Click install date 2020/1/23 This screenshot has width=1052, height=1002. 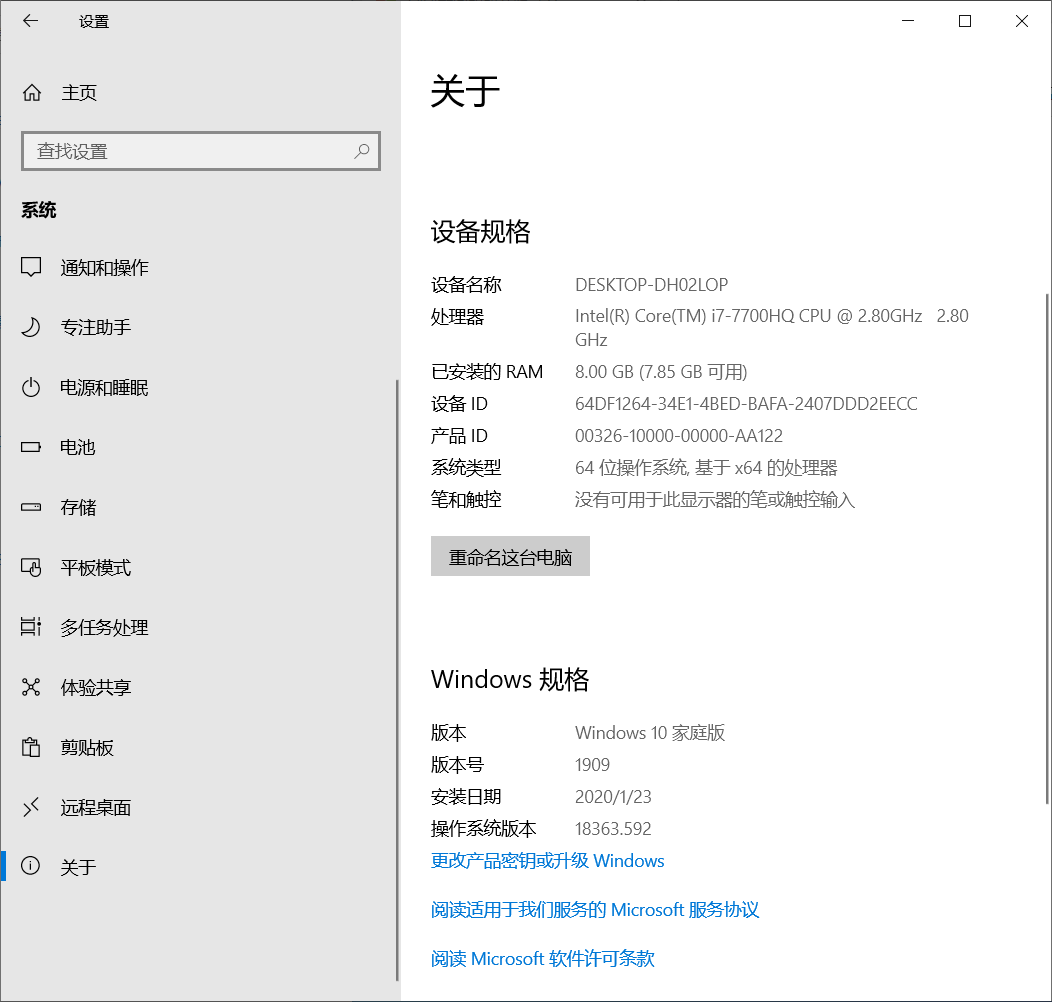tap(613, 797)
